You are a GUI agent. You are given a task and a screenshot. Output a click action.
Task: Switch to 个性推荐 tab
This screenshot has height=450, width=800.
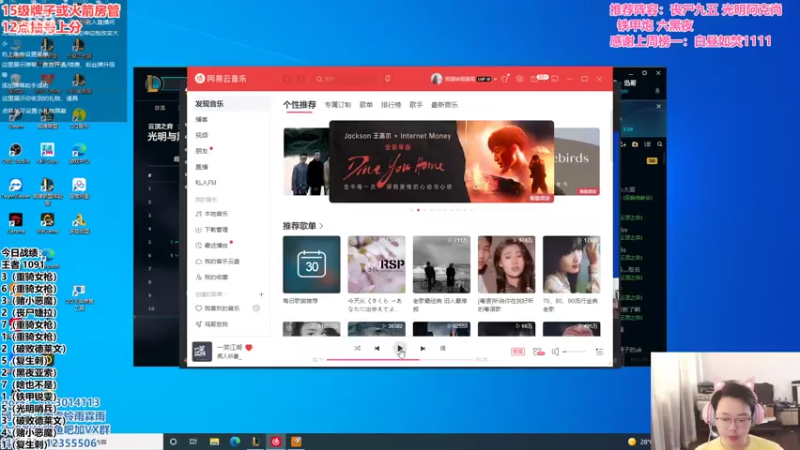tap(299, 105)
